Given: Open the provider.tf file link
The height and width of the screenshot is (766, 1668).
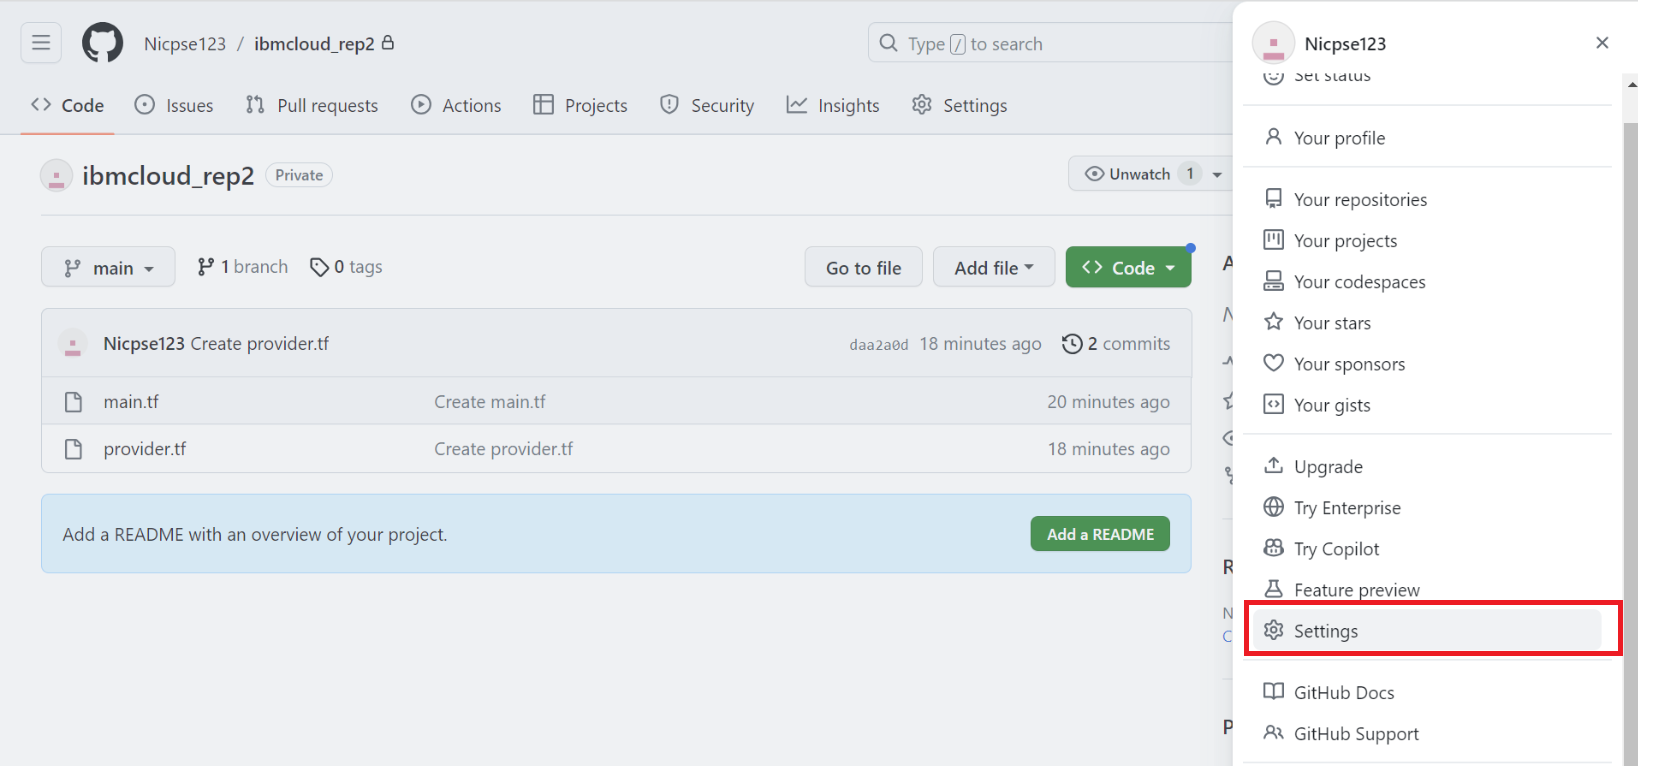Looking at the screenshot, I should click(x=145, y=449).
